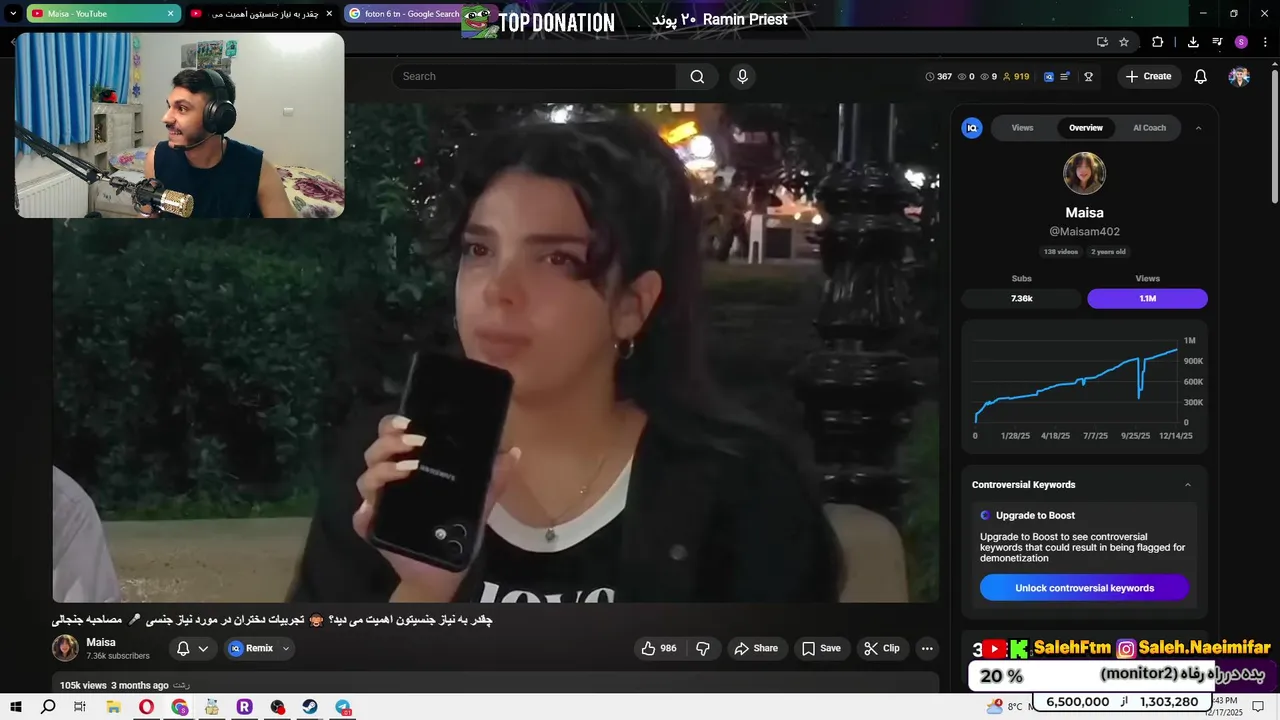Click the Chrome profile S avatar

1241,42
